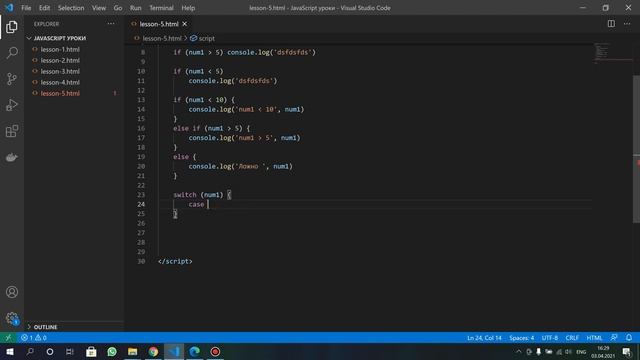Screen dimensions: 640x360
Task: Split the editor to the right
Action: pyautogui.click(x=611, y=24)
